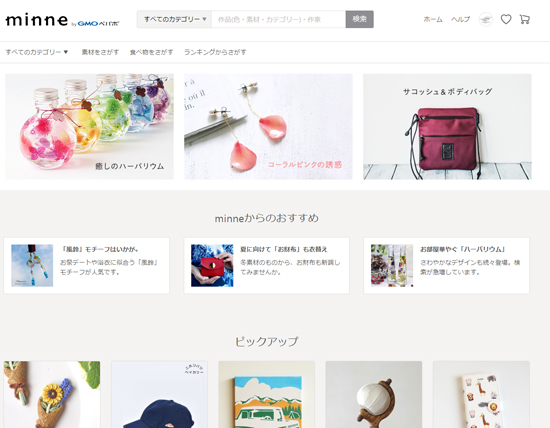The height and width of the screenshot is (428, 550).
Task: Go to ホーム link
Action: click(433, 19)
